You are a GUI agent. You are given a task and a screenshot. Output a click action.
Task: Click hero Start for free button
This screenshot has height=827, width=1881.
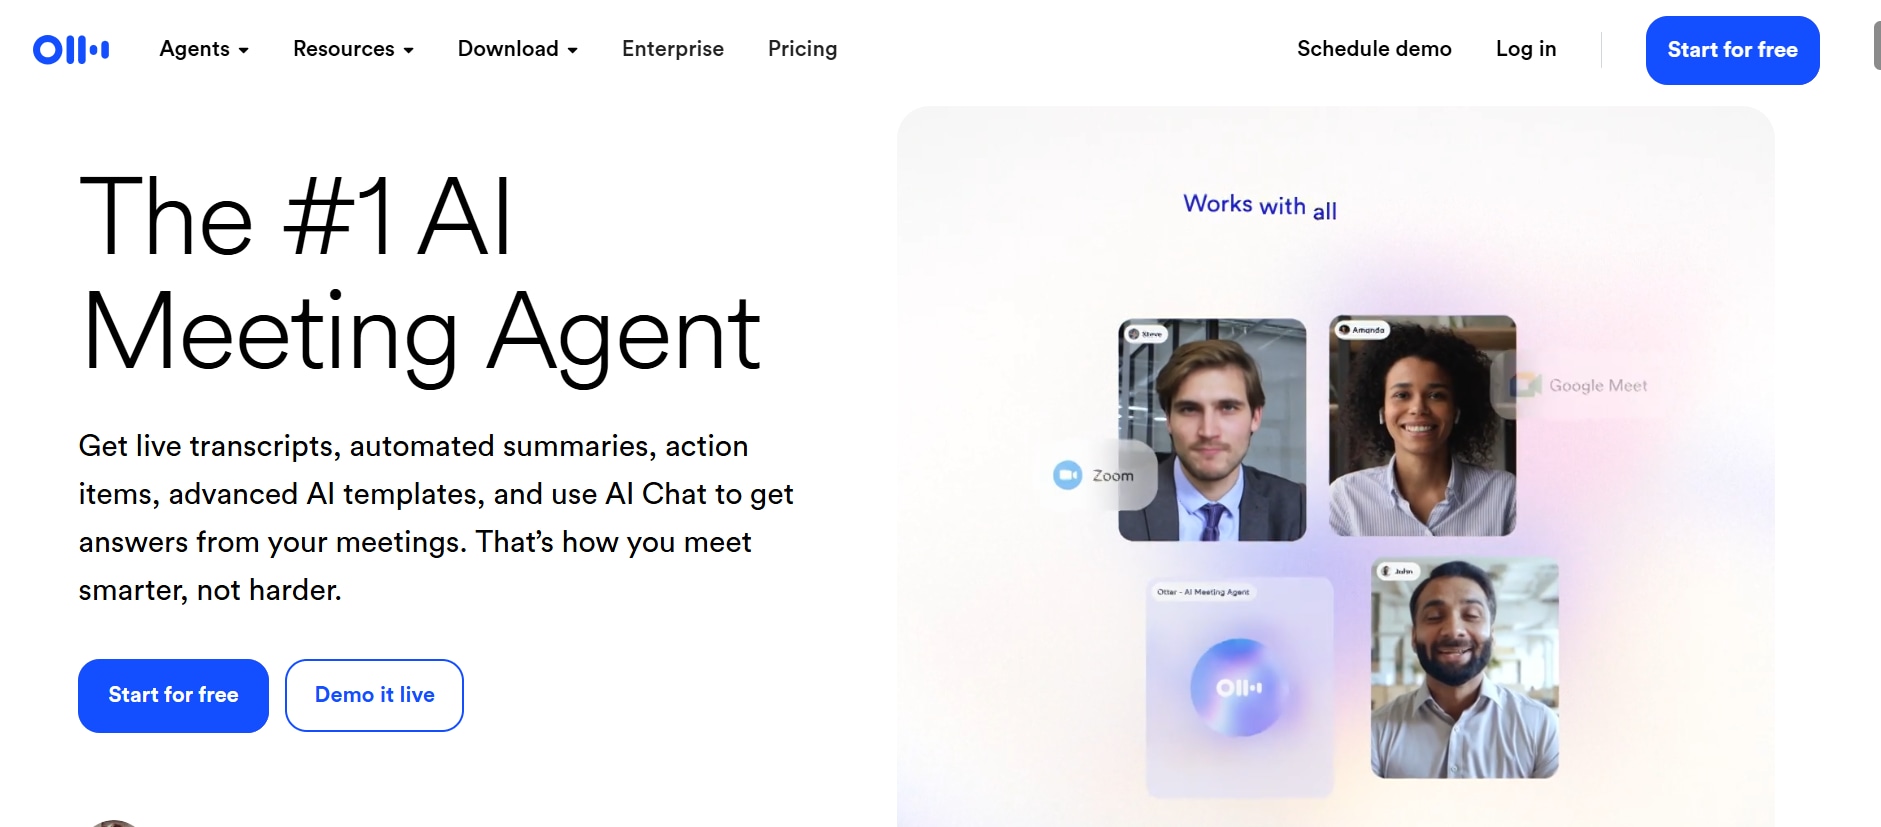pos(173,695)
